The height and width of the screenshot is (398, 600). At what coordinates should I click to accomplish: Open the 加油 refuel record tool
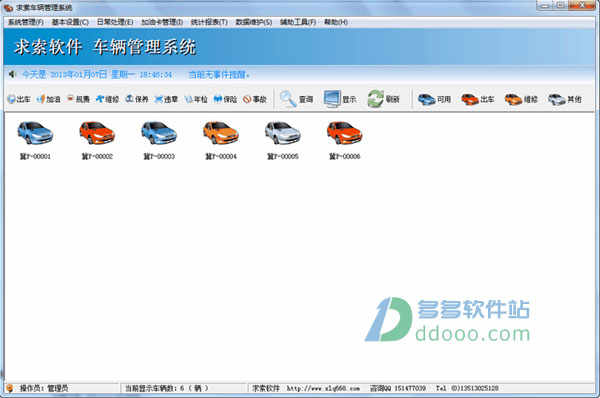pos(48,99)
